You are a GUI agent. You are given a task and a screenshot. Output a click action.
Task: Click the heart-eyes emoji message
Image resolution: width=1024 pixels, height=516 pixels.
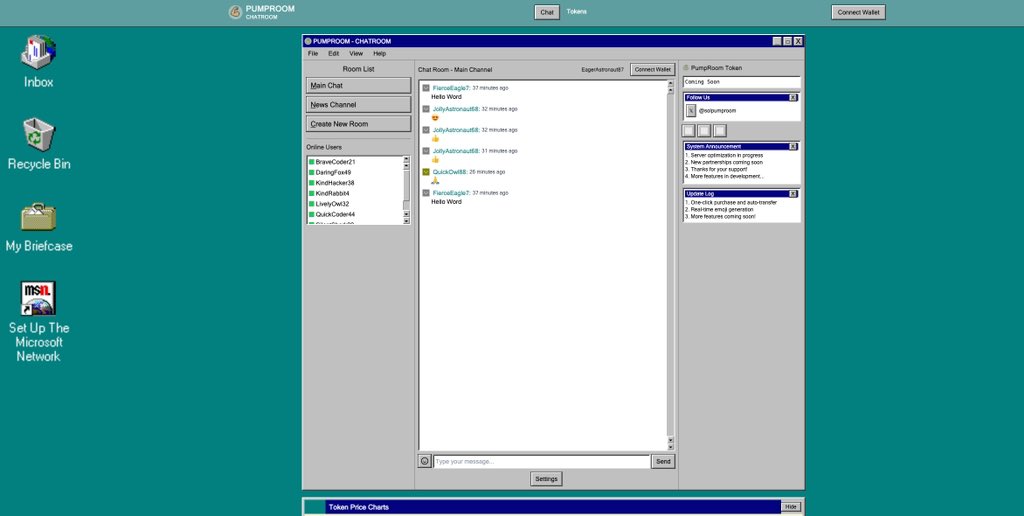tap(435, 118)
